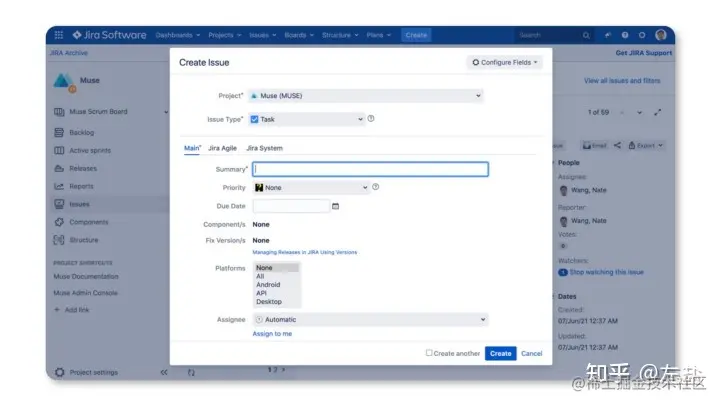720x405 pixels.
Task: Switch to the Jira Agile tab
Action: coord(222,148)
